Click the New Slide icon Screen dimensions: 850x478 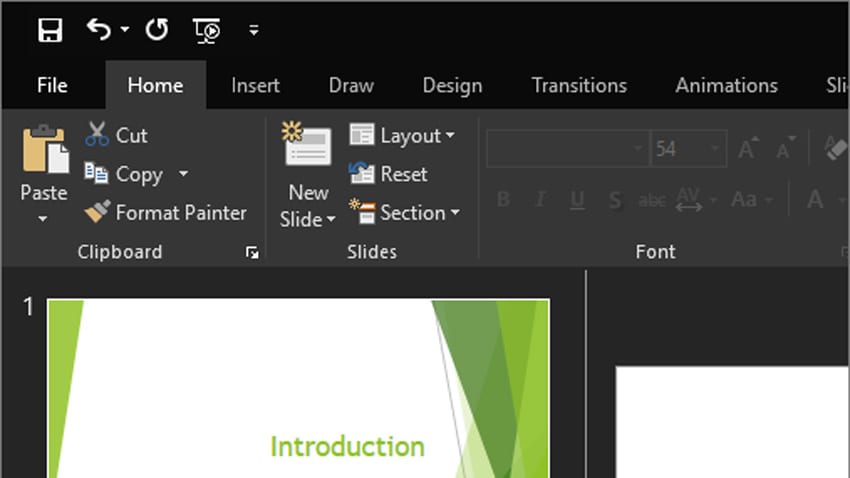pos(307,144)
